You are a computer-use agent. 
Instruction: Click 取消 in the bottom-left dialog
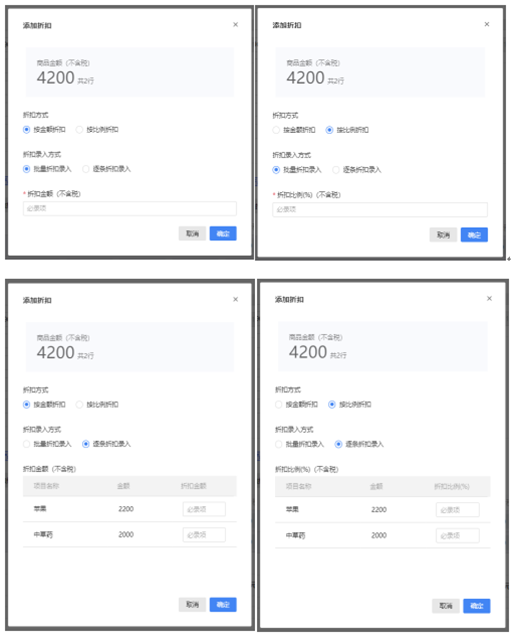[192, 605]
